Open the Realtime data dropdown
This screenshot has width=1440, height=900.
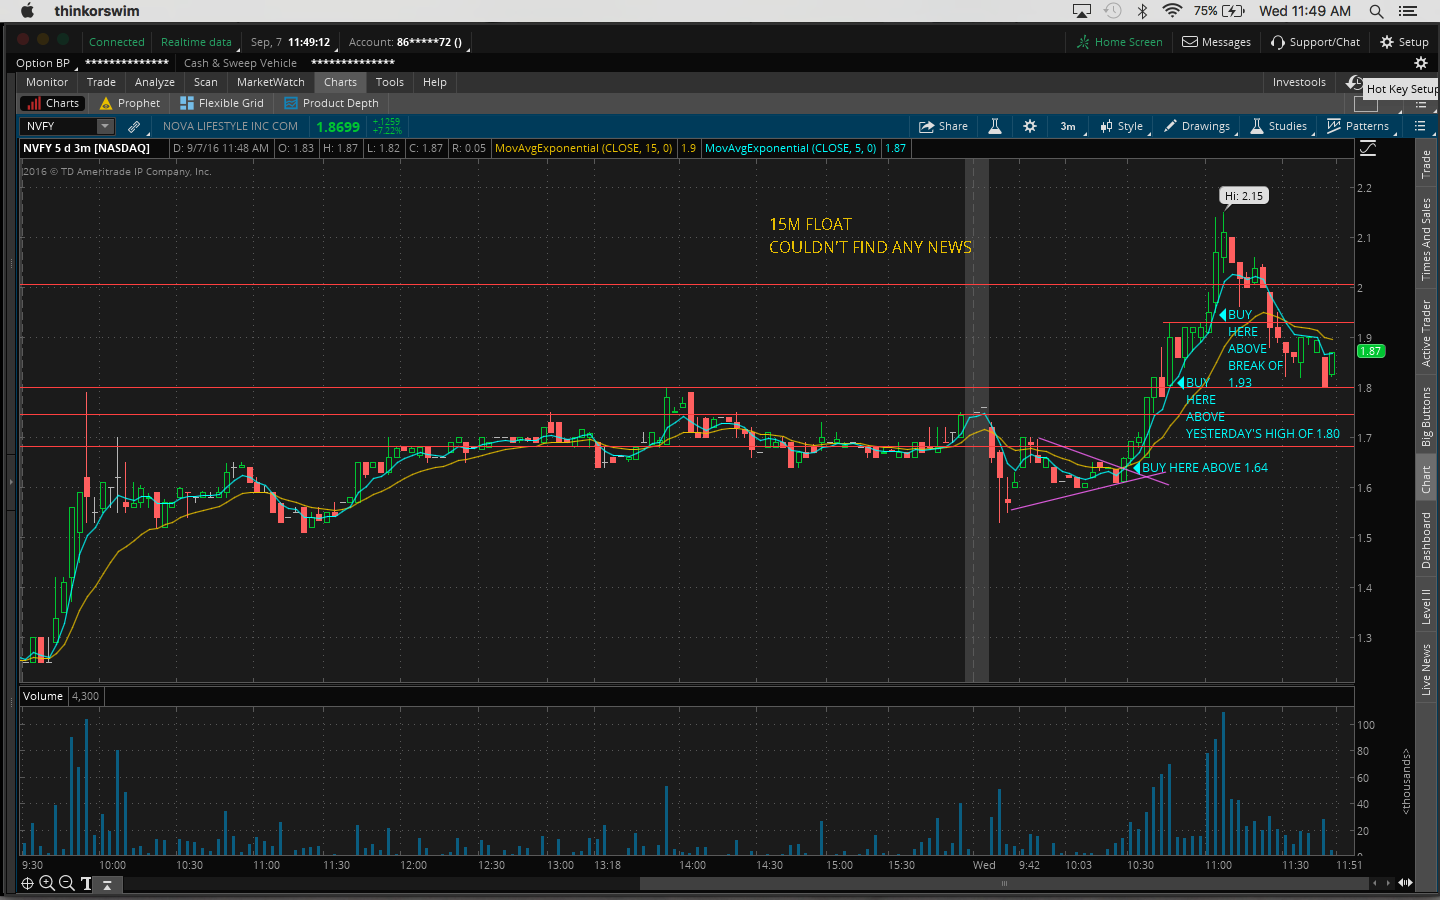click(198, 42)
